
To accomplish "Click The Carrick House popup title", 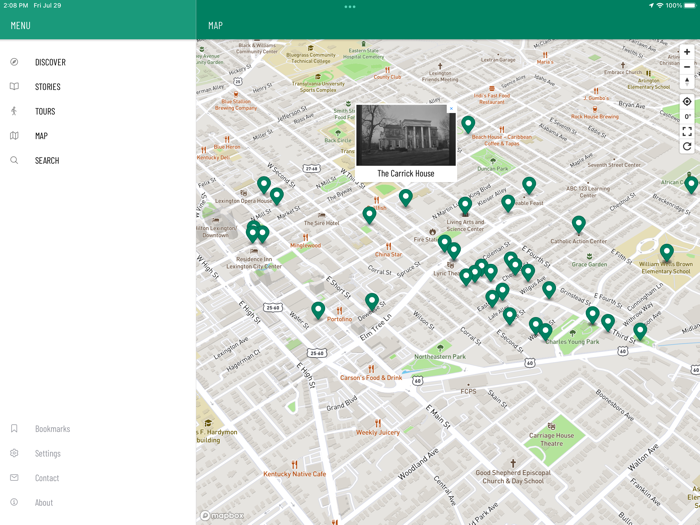I will [x=406, y=174].
